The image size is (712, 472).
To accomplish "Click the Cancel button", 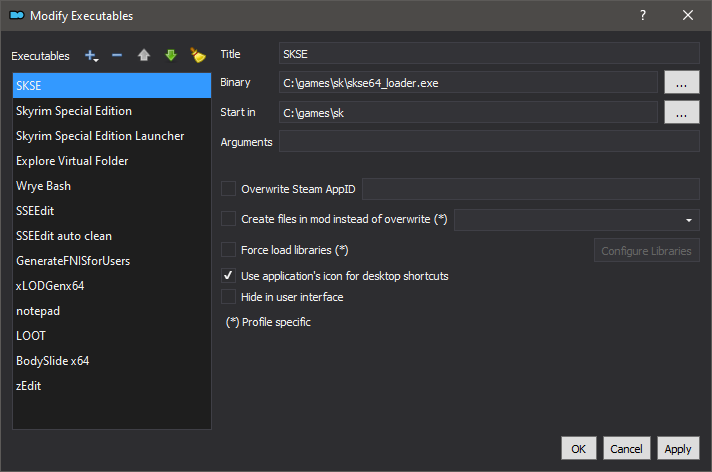I will pos(627,448).
